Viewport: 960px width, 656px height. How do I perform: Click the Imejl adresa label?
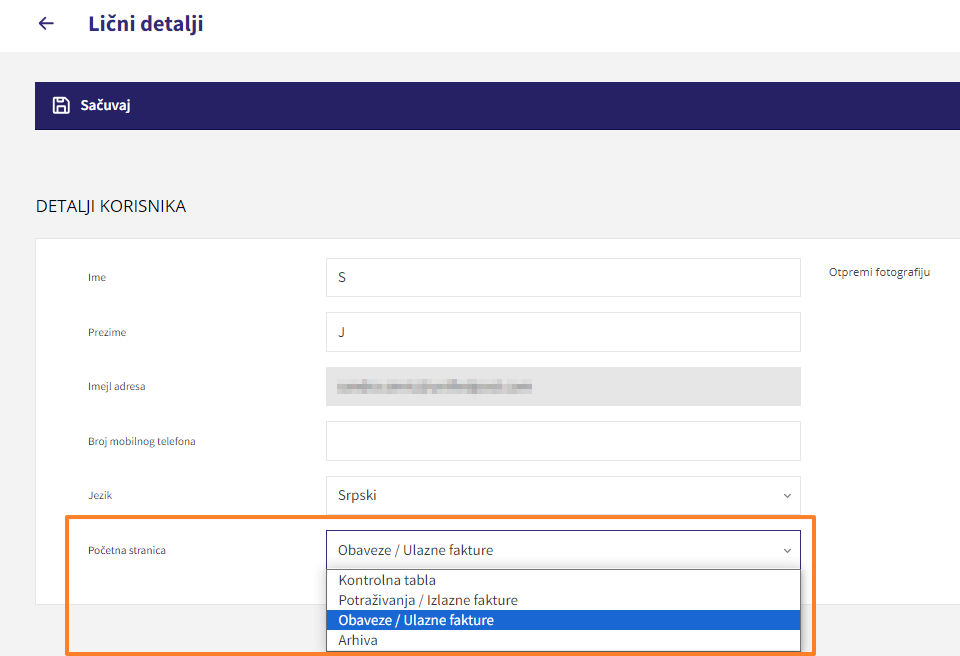click(x=116, y=386)
